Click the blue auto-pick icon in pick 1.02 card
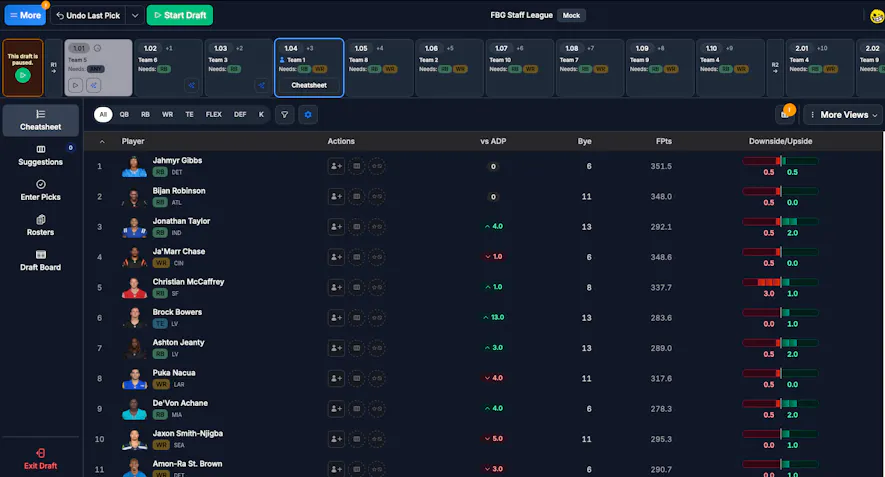The width and height of the screenshot is (885, 477). [x=191, y=85]
